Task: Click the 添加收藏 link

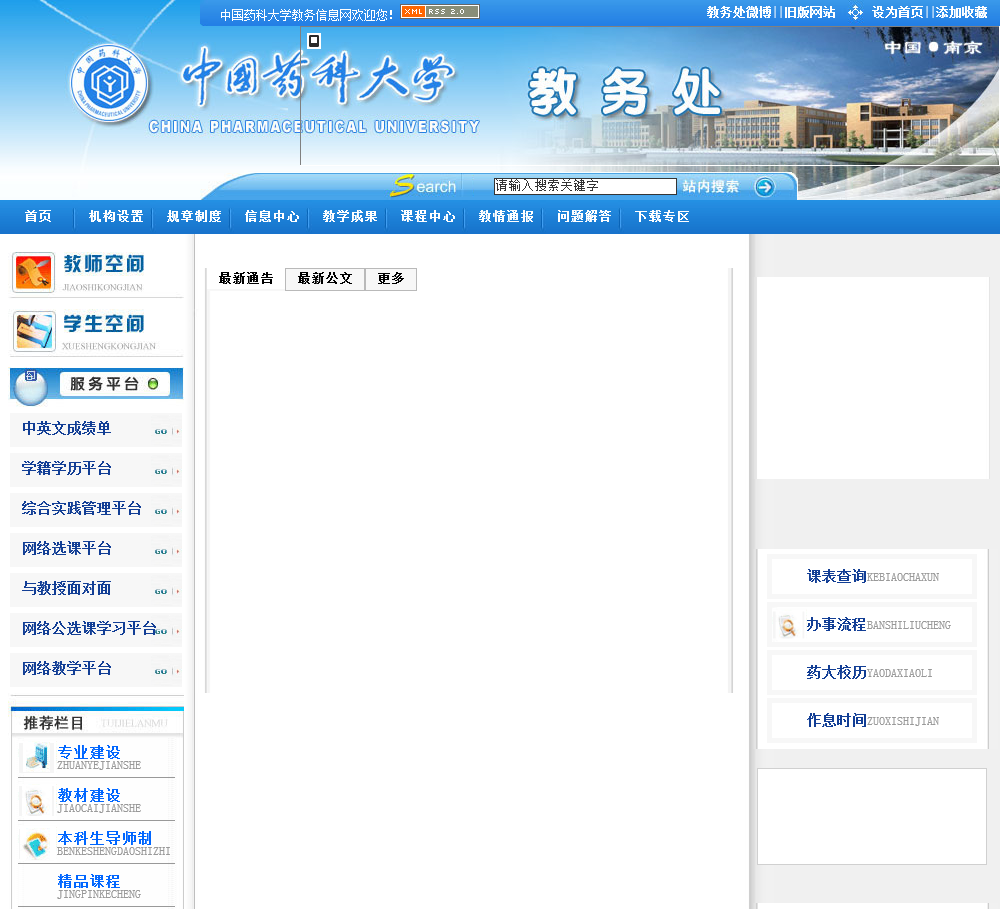Action: pyautogui.click(x=961, y=13)
